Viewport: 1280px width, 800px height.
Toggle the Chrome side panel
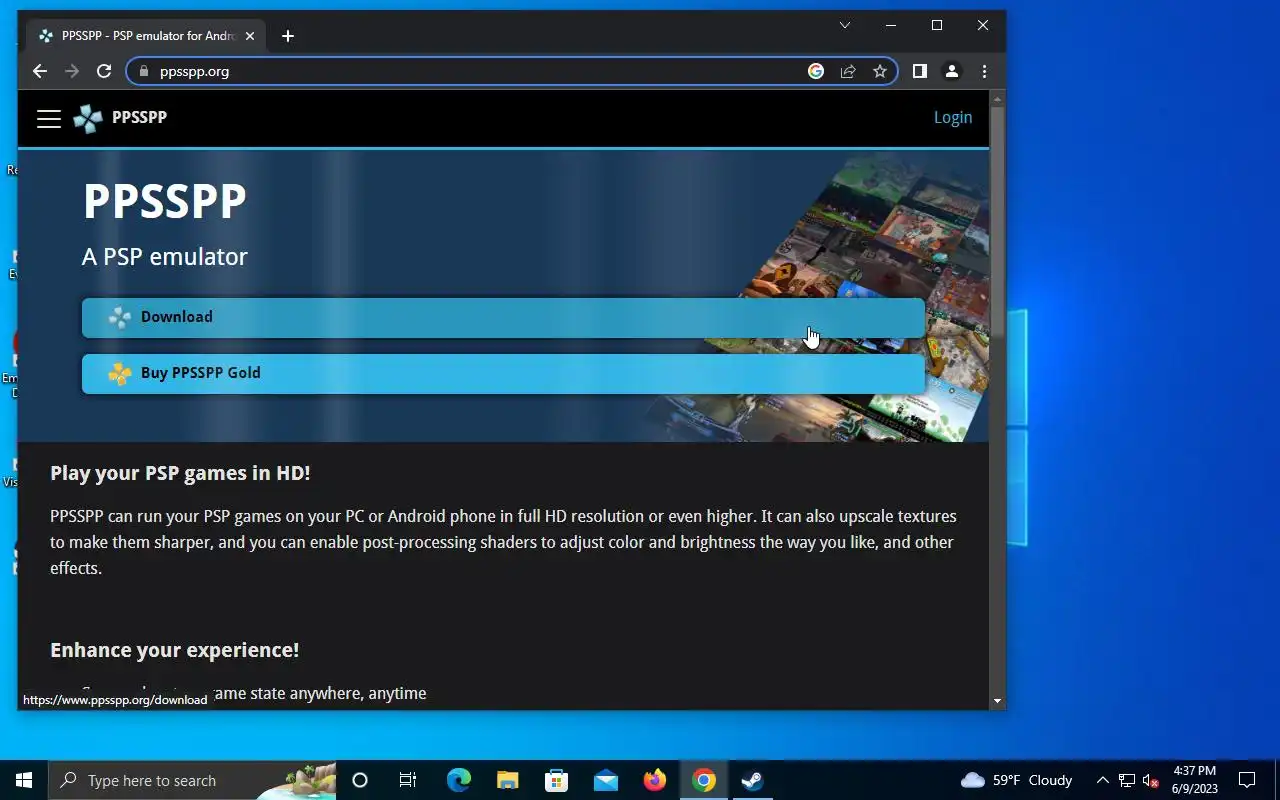[920, 71]
